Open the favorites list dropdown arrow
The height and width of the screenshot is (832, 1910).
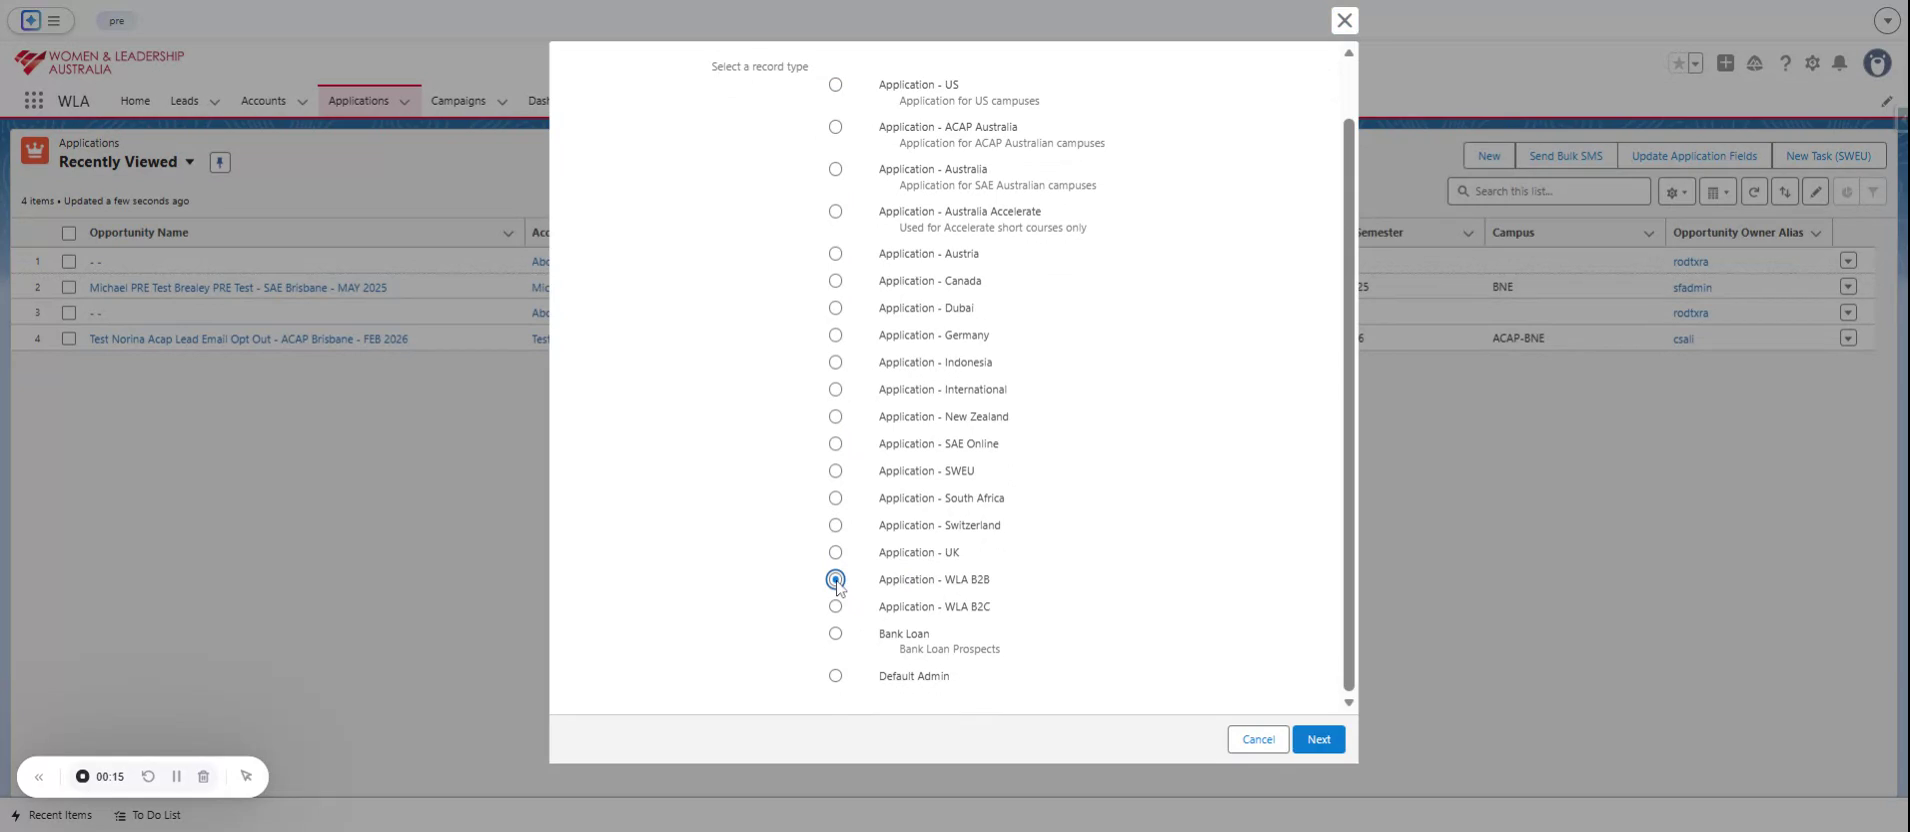[x=1695, y=63]
